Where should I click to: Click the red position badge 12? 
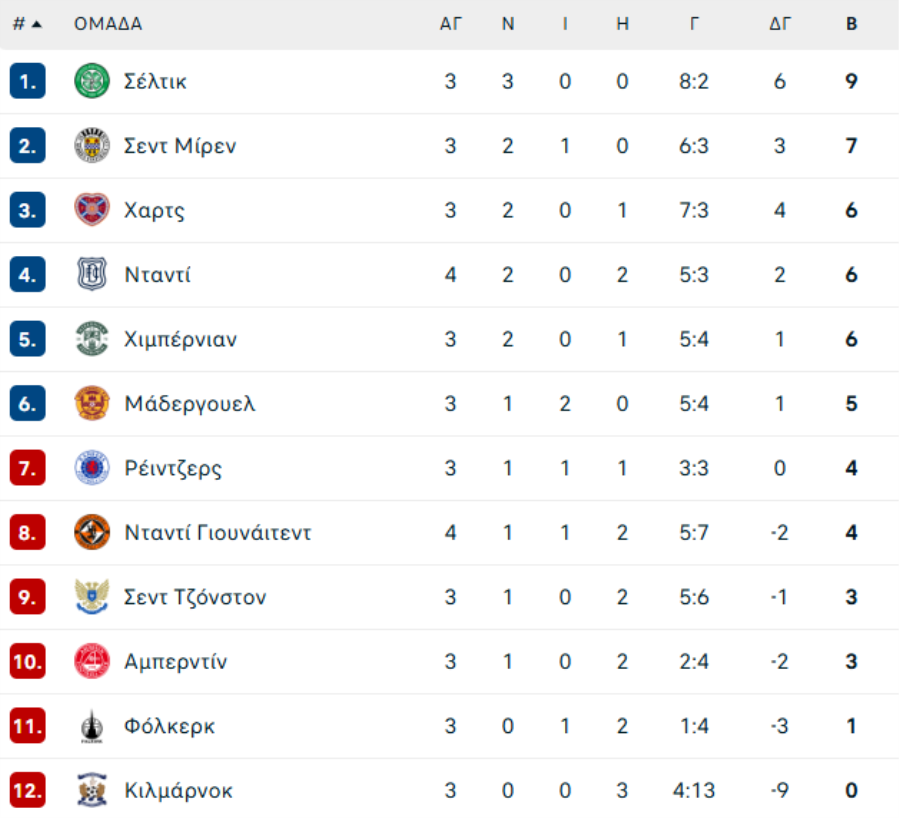(x=28, y=790)
